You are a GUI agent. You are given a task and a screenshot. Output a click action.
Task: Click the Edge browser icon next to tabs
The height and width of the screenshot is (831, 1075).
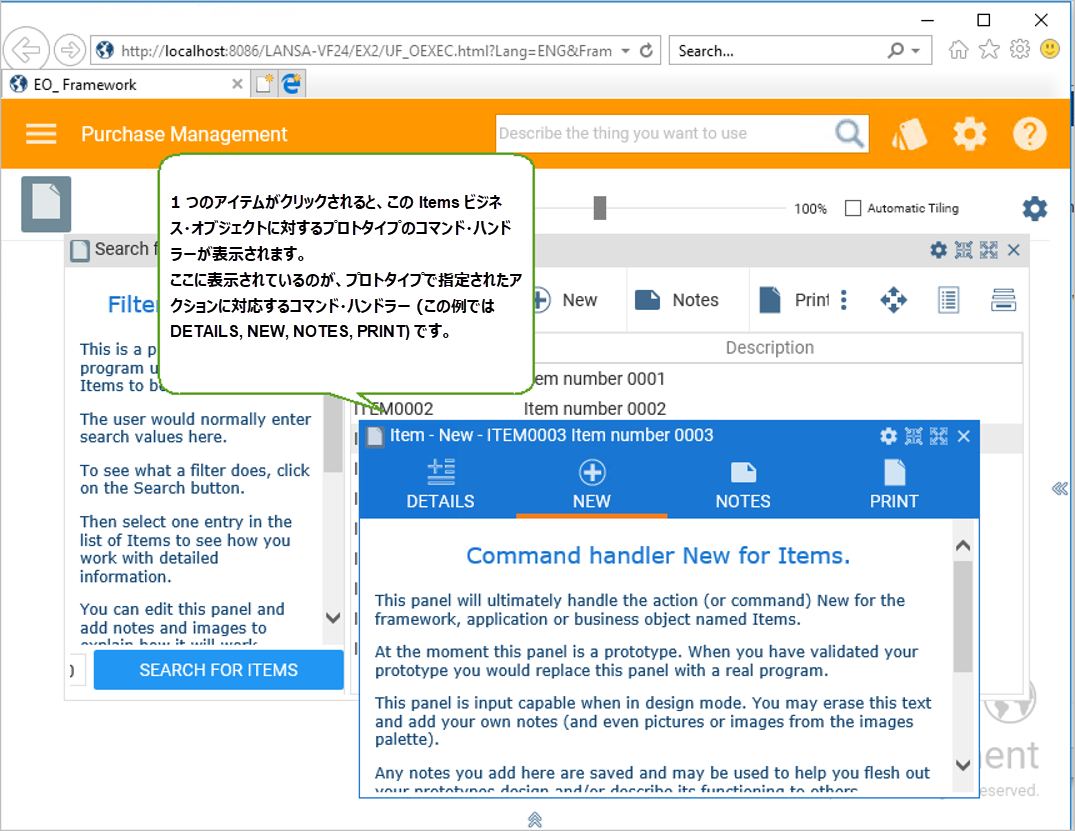tap(291, 84)
